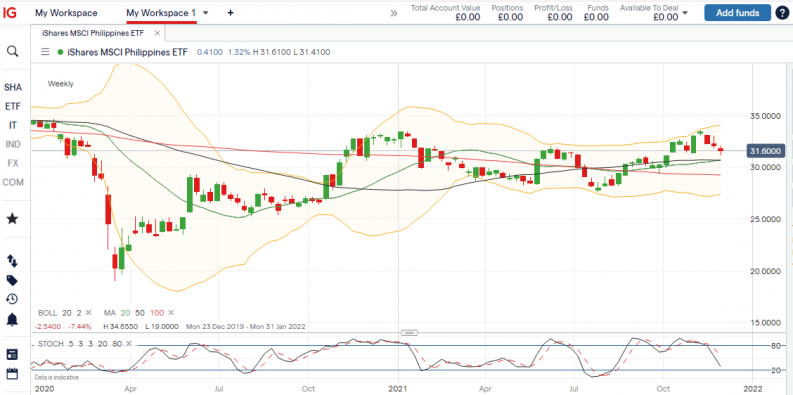793x395 pixels.
Task: Click the Weekly timeframe label
Action: coord(61,84)
